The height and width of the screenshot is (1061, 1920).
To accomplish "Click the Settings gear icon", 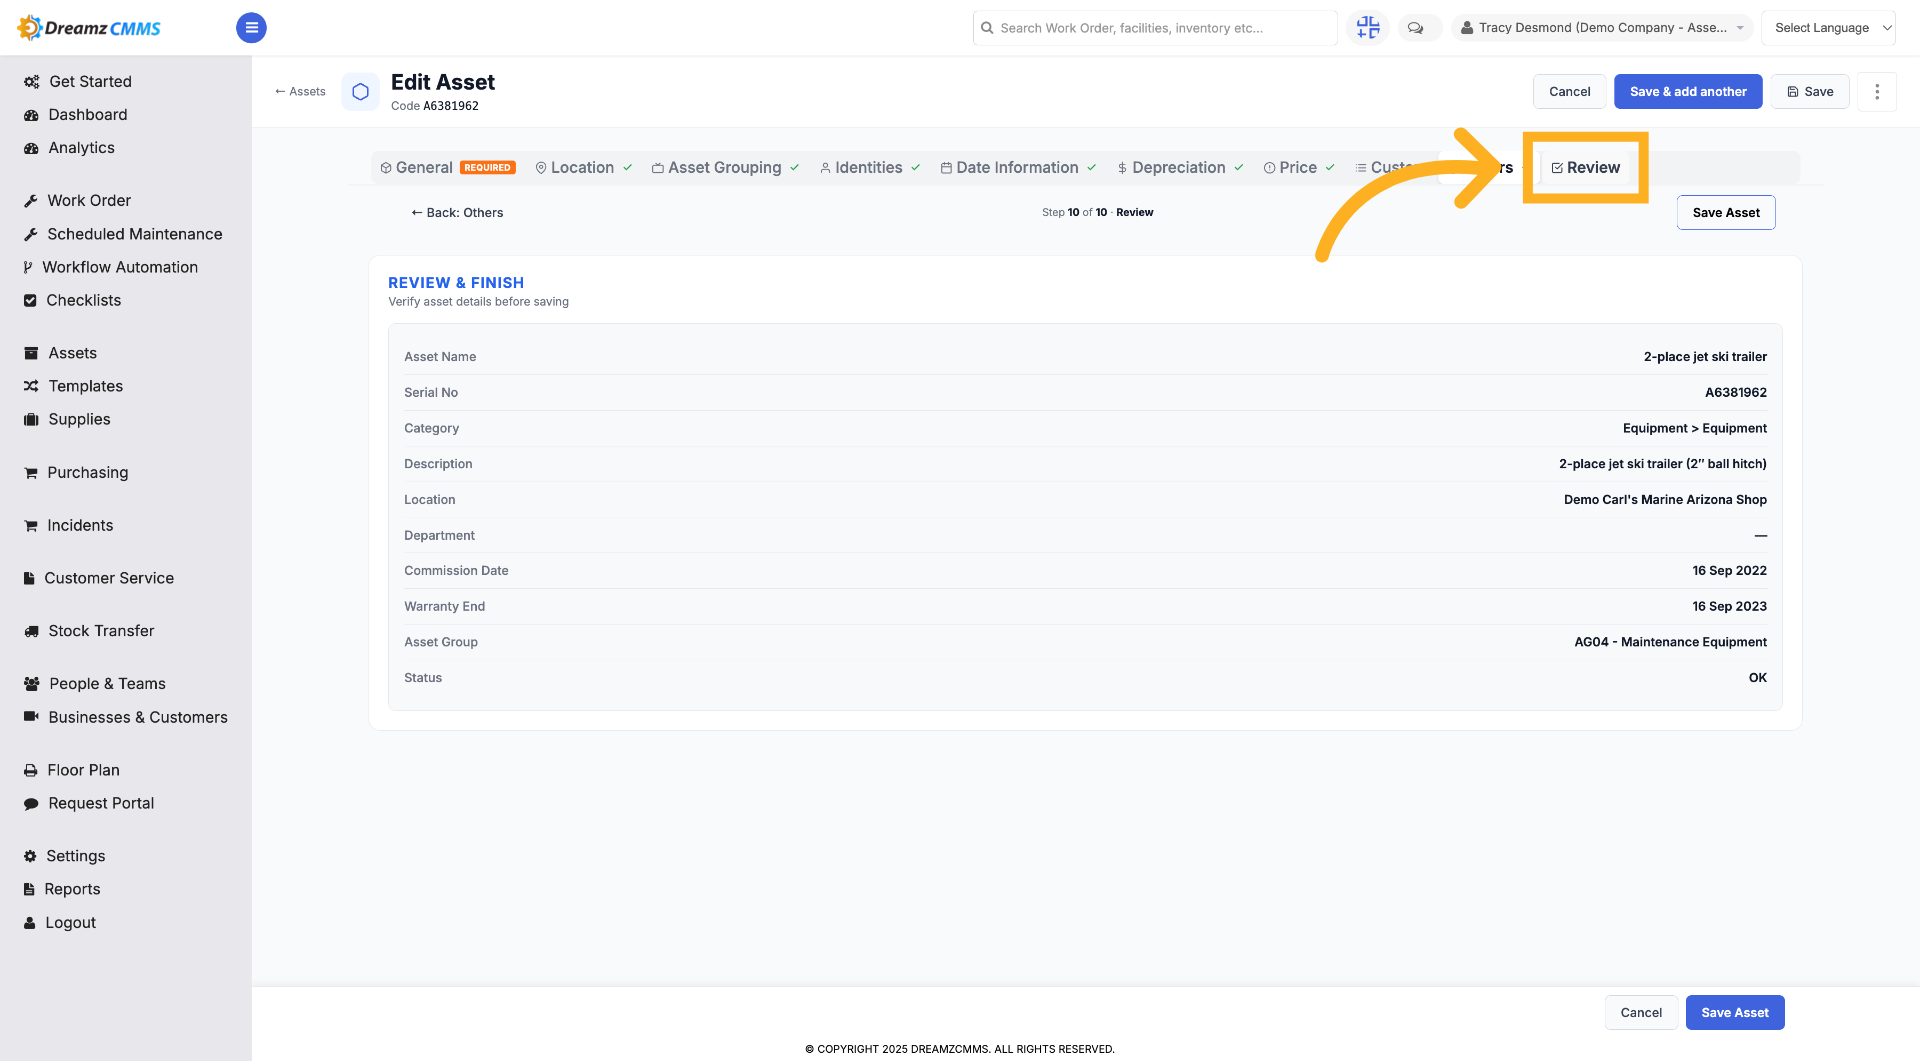I will (x=30, y=856).
